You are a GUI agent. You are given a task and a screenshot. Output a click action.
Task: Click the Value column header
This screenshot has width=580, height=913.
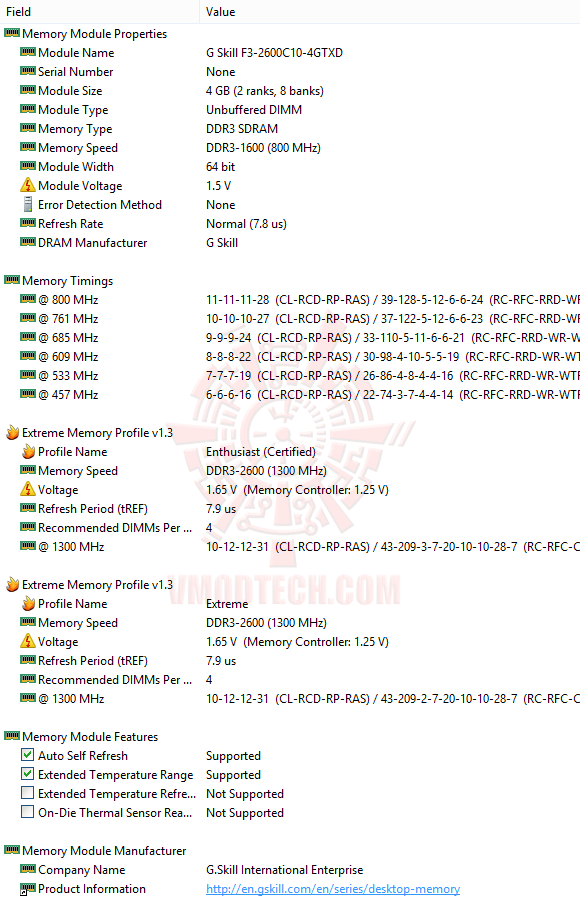click(390, 12)
